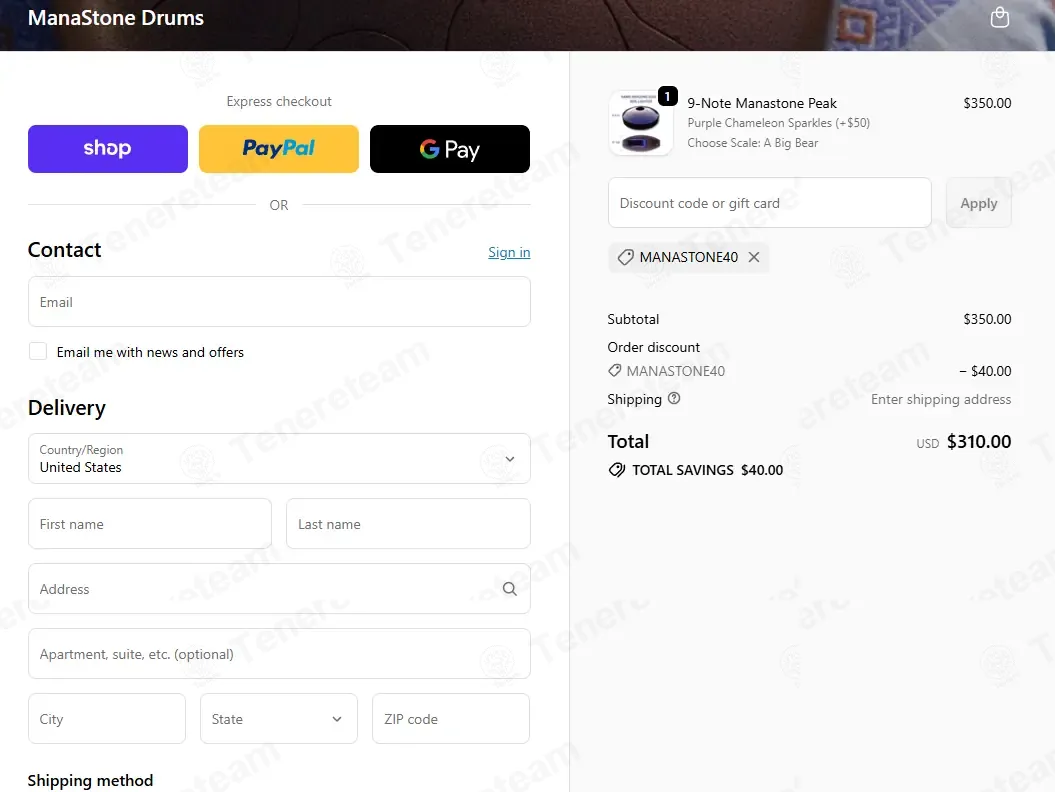
Task: Click the Apply discount button
Action: 978,203
